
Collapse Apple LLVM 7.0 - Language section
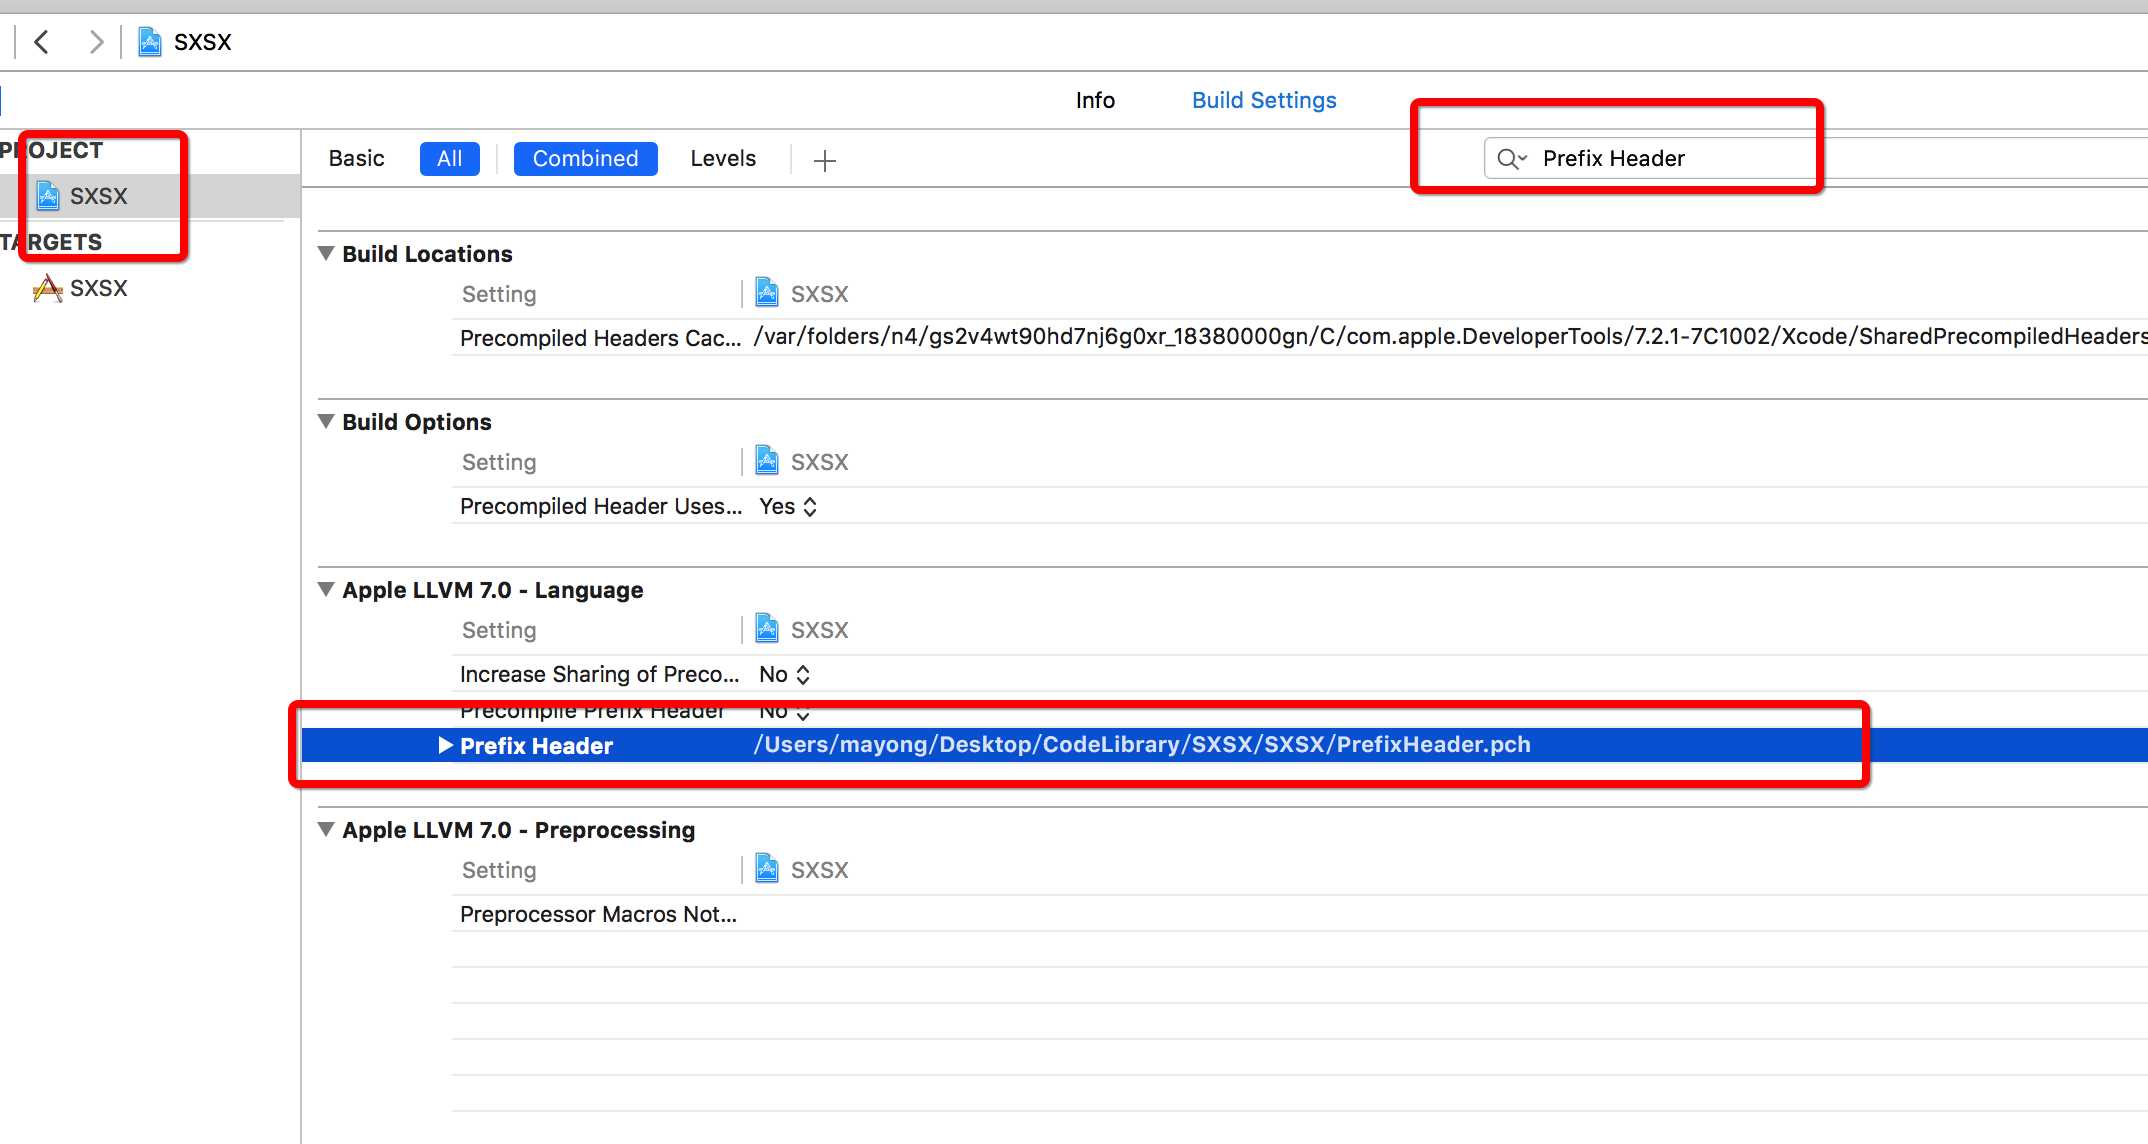[325, 589]
